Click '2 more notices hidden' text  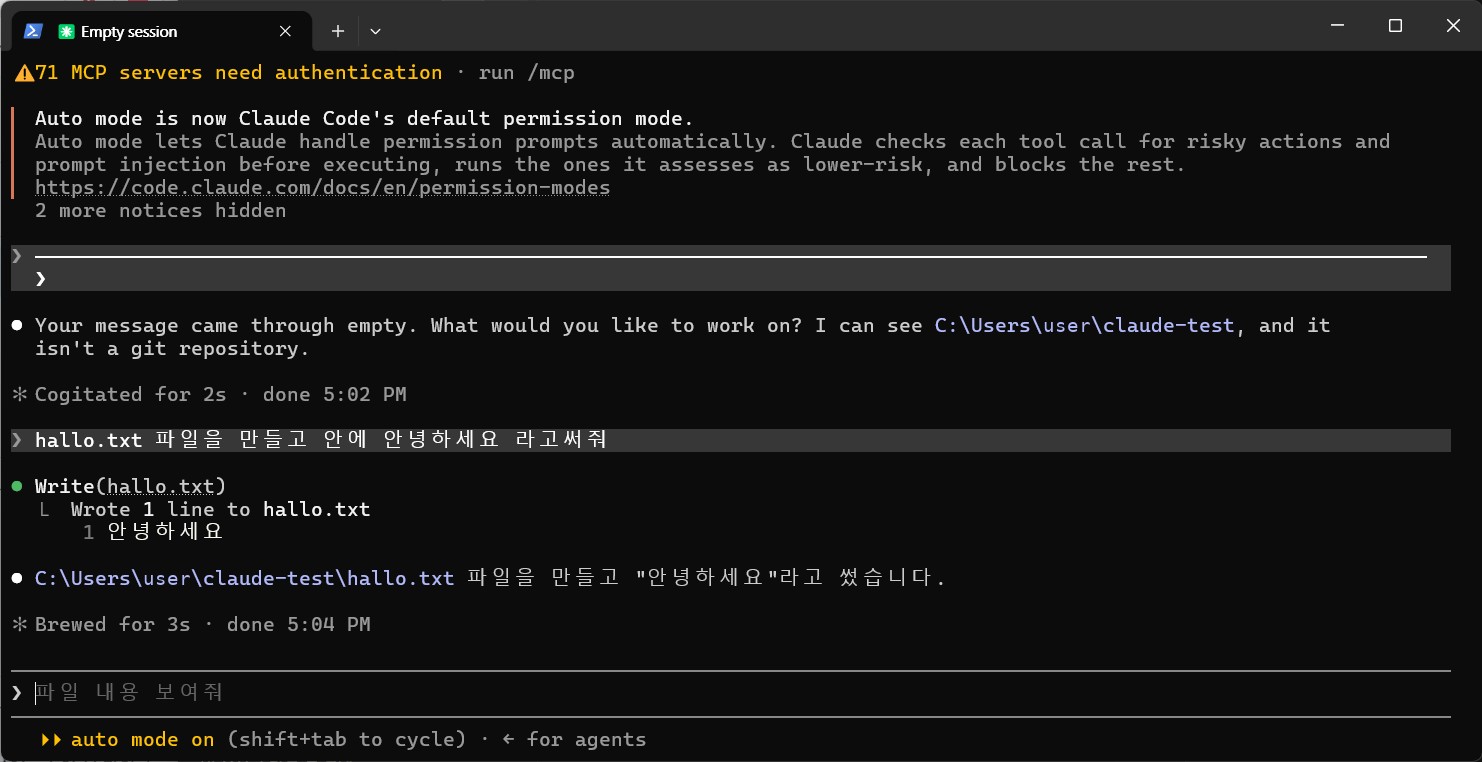(x=160, y=210)
